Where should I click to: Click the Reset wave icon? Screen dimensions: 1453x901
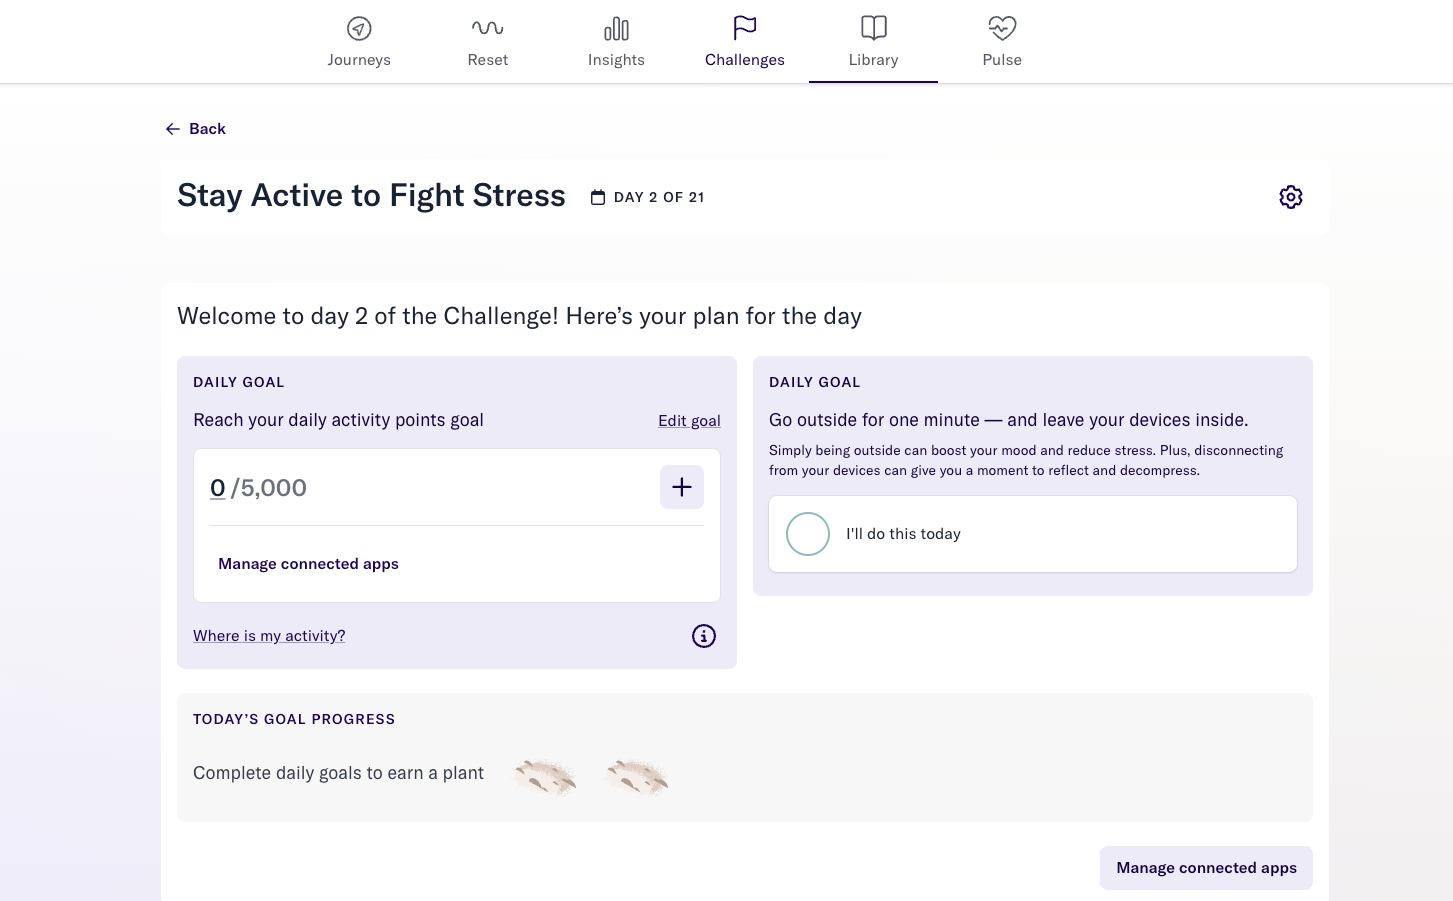(x=488, y=29)
